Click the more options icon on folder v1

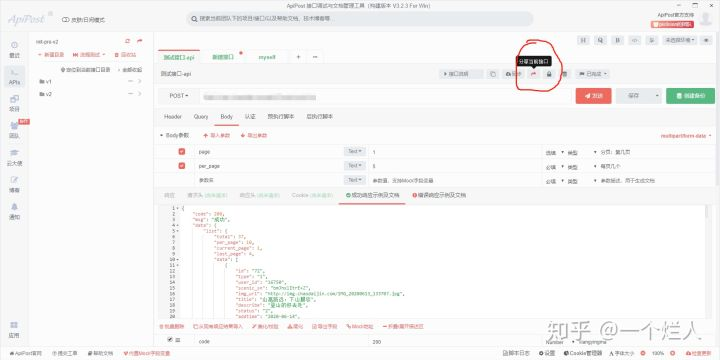click(130, 82)
